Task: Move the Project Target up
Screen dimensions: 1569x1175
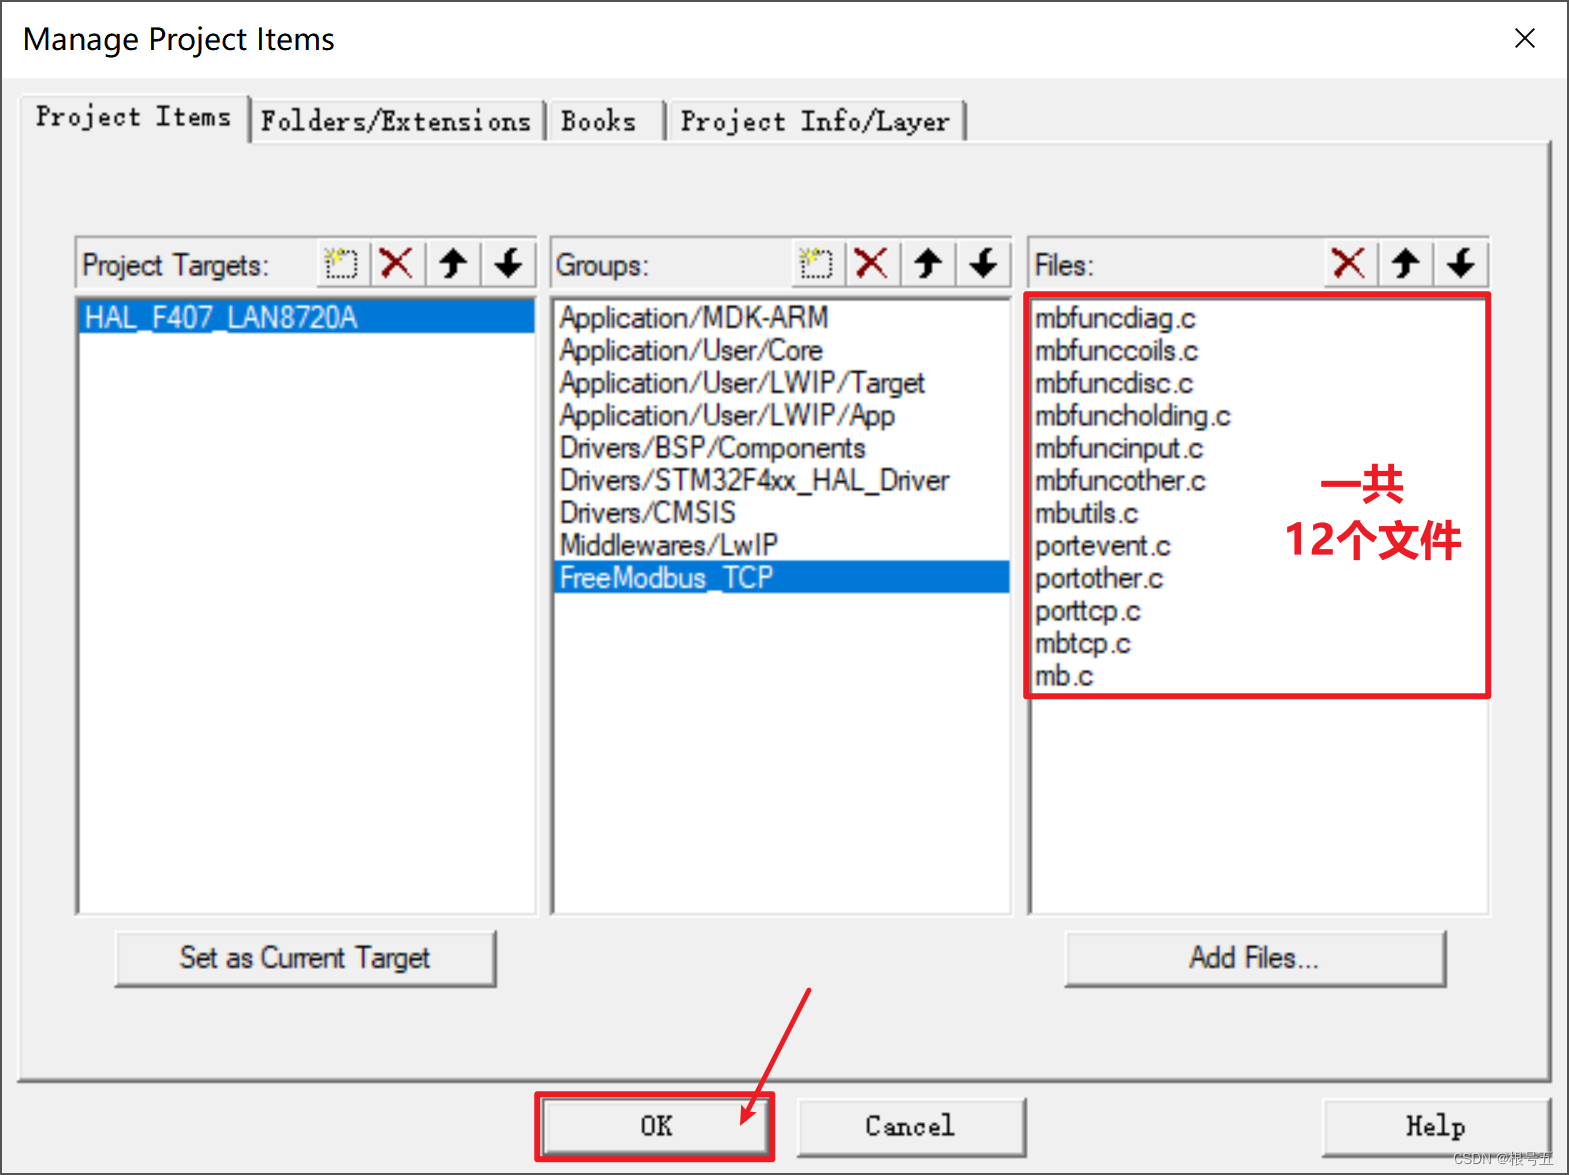Action: 453,264
